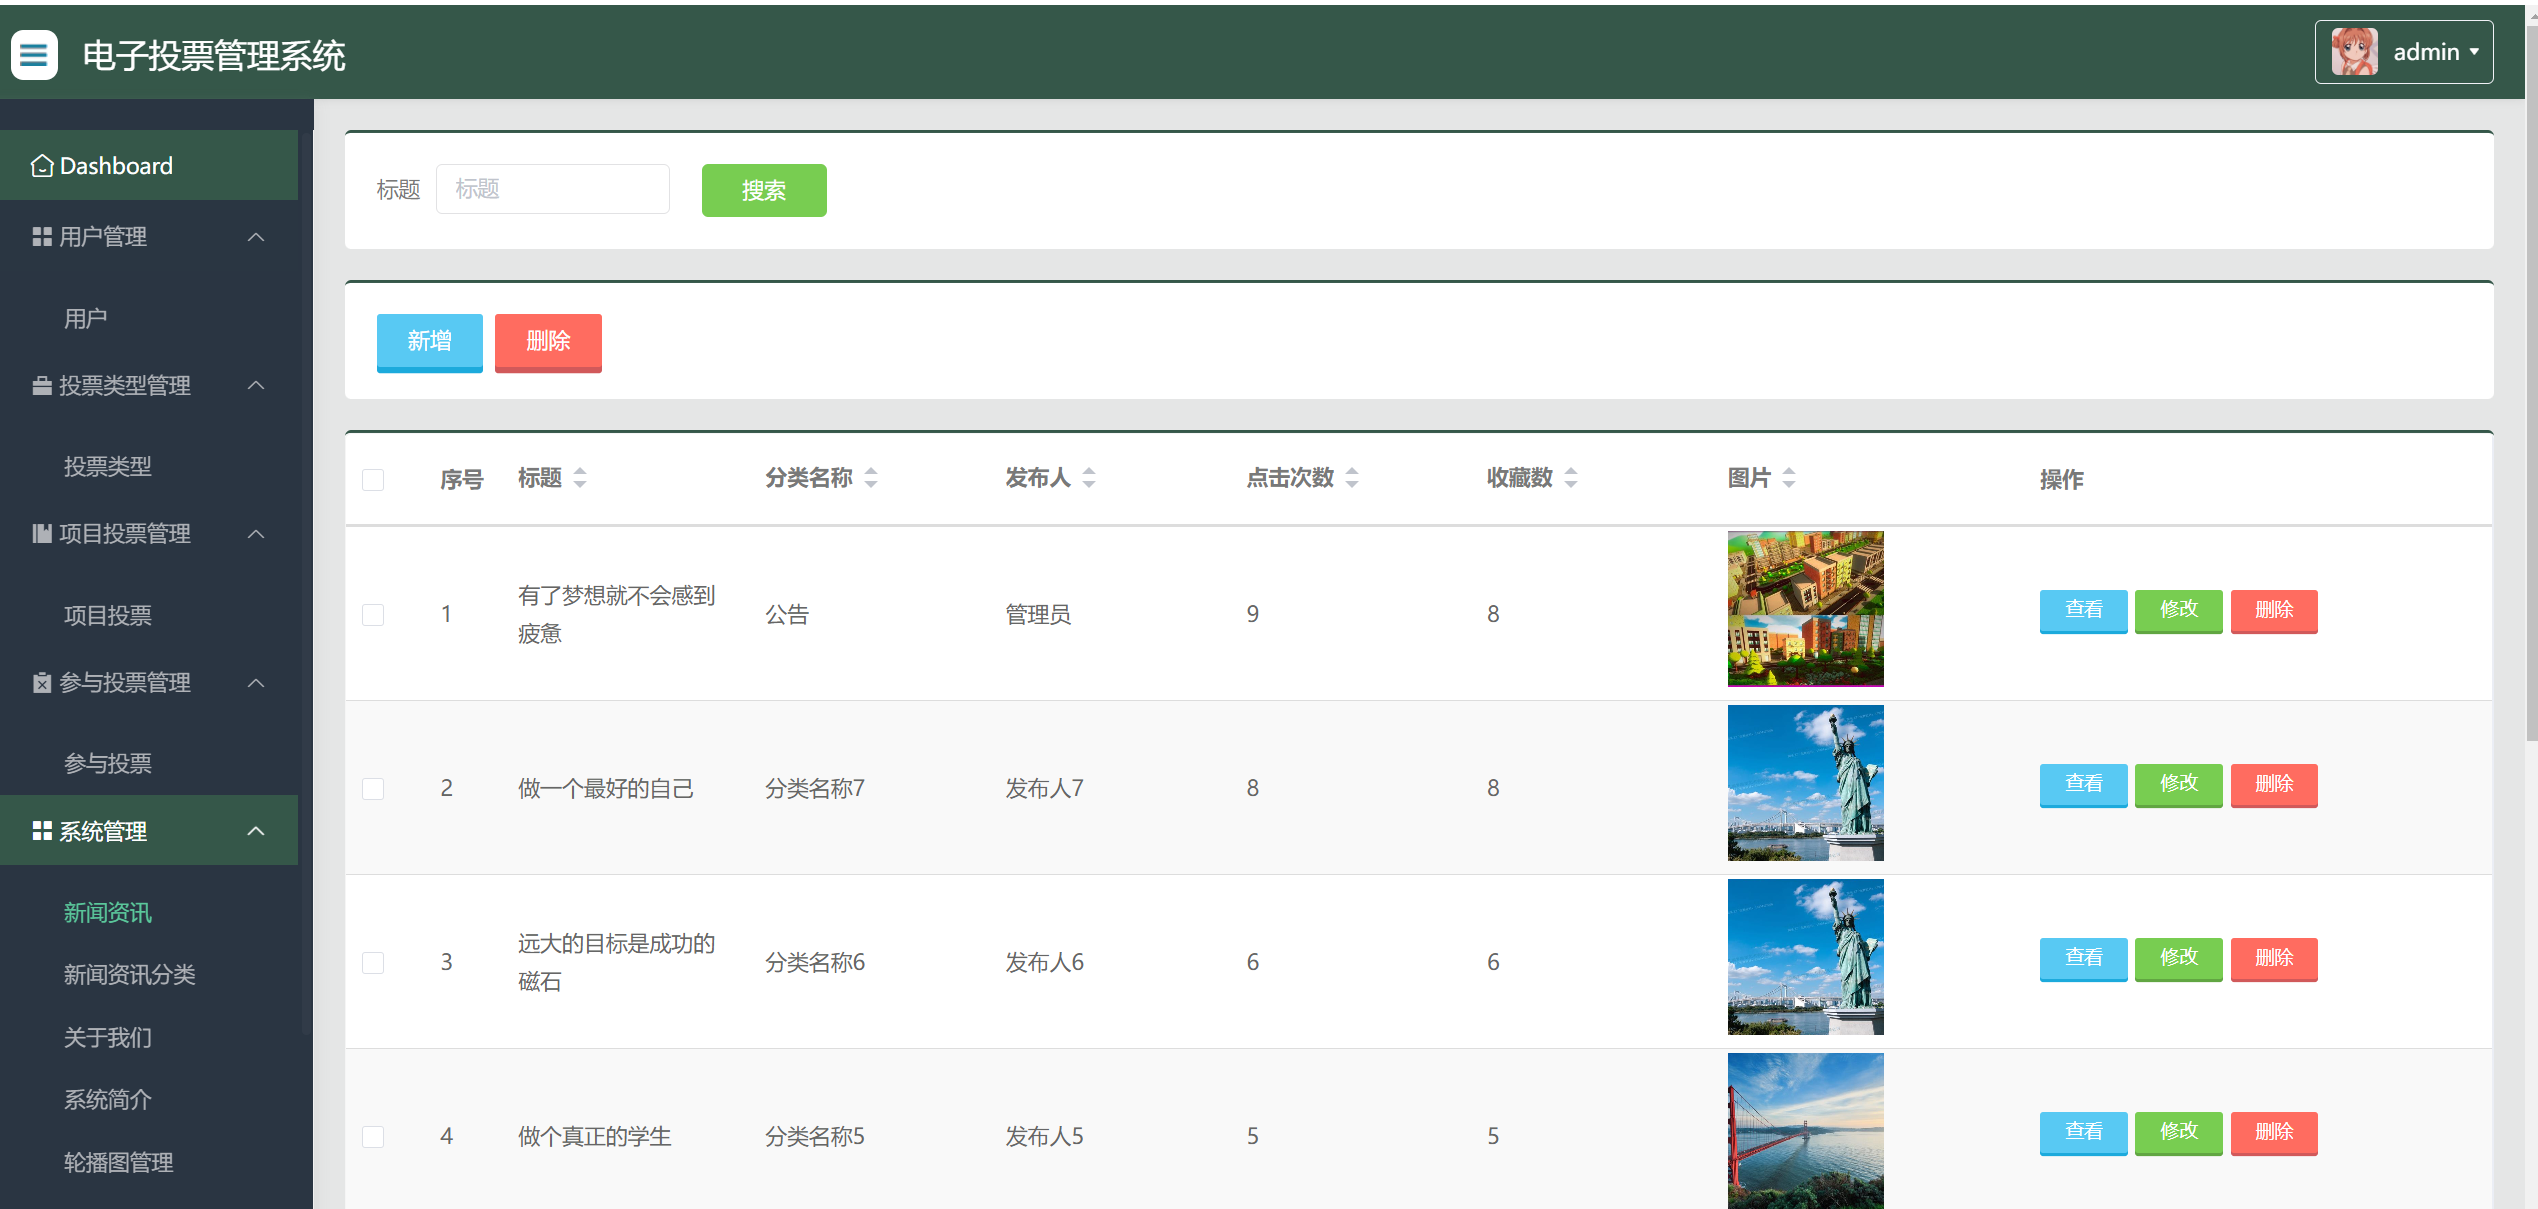Open the 轮播图管理 menu item
The image size is (2538, 1209).
click(116, 1162)
